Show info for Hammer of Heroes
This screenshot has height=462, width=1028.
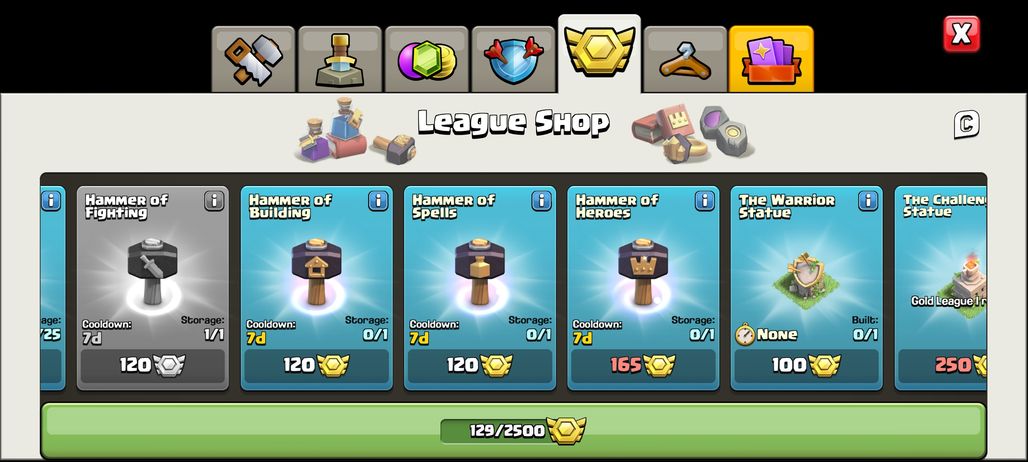tap(704, 201)
